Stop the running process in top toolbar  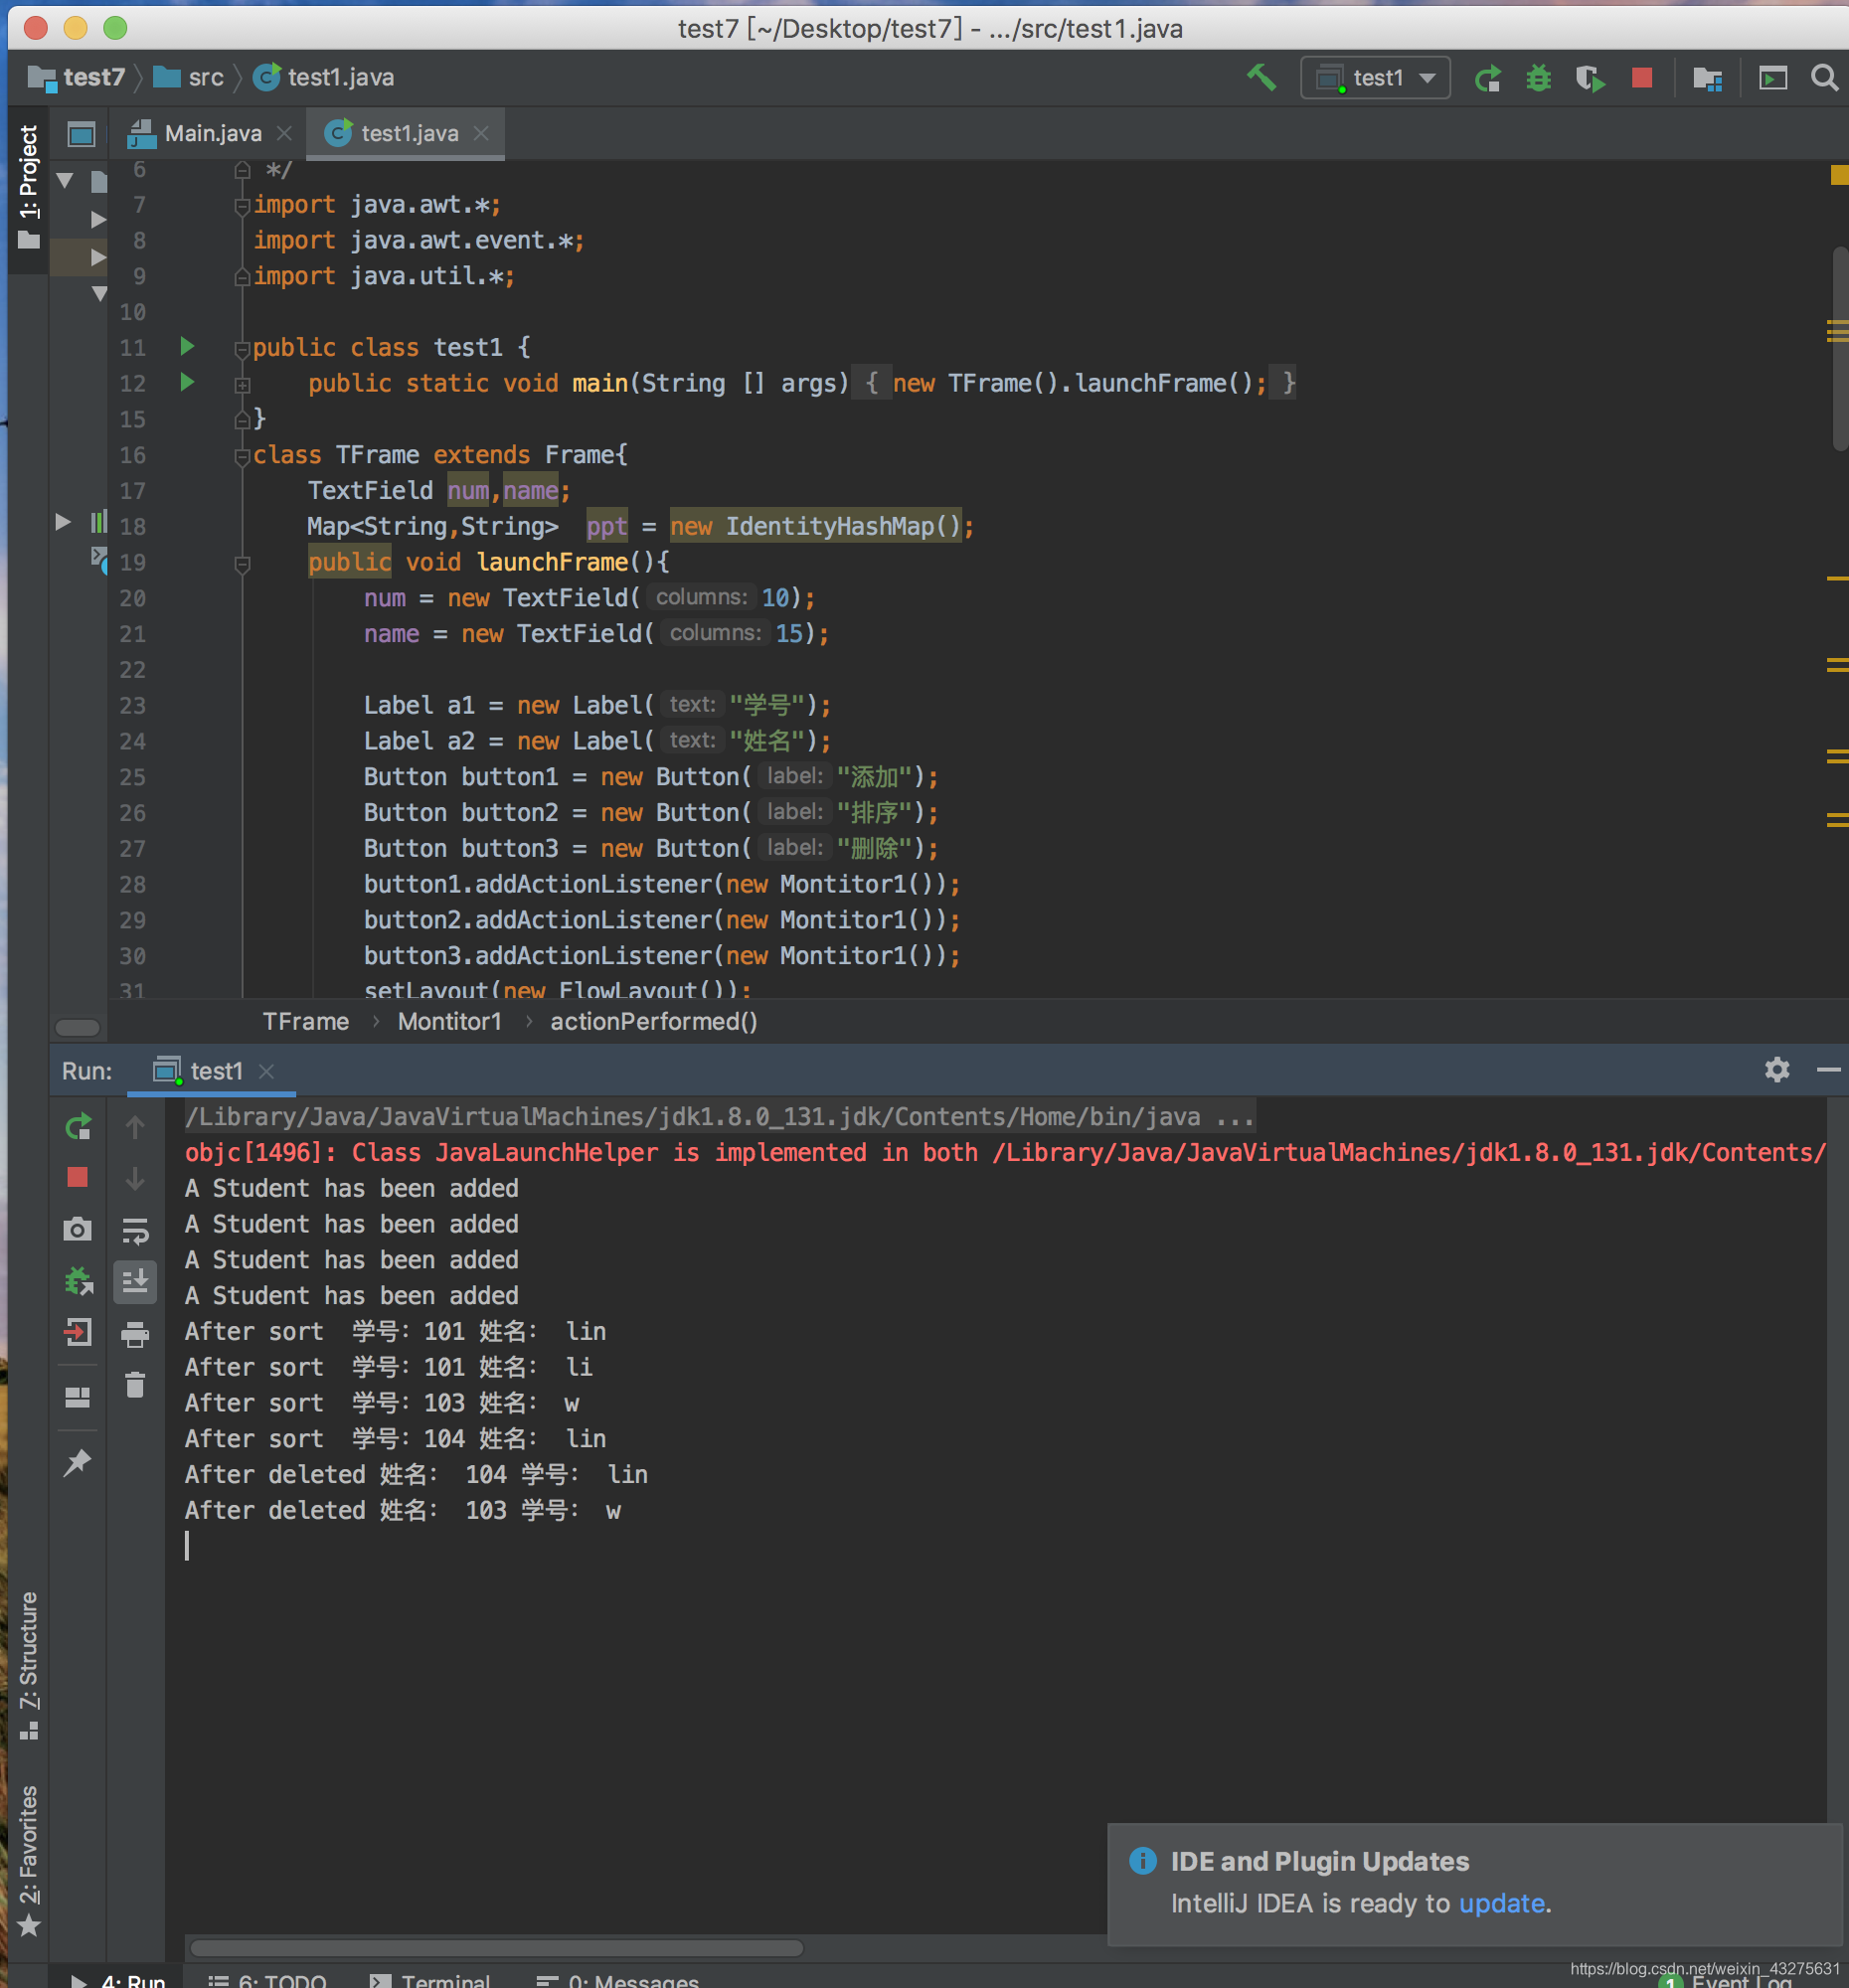pos(1641,77)
